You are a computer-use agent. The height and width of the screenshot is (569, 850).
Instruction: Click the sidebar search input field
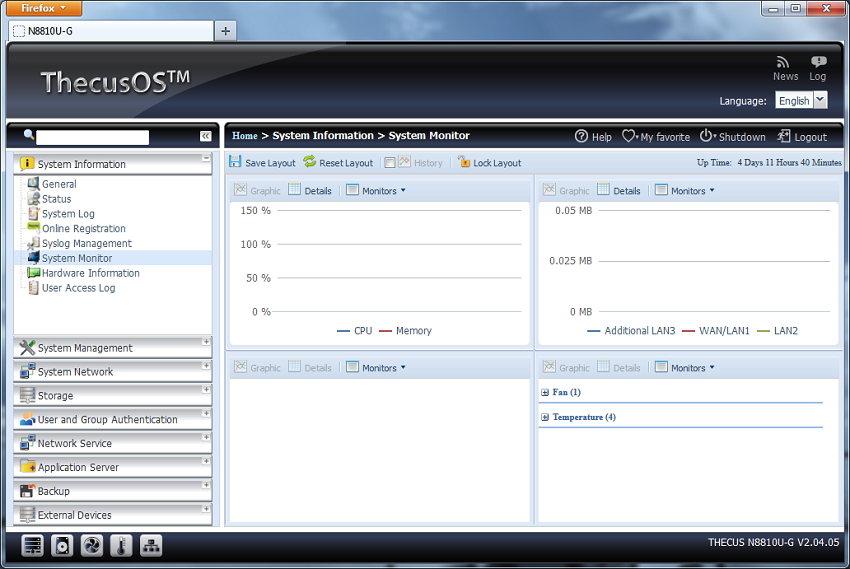(92, 137)
